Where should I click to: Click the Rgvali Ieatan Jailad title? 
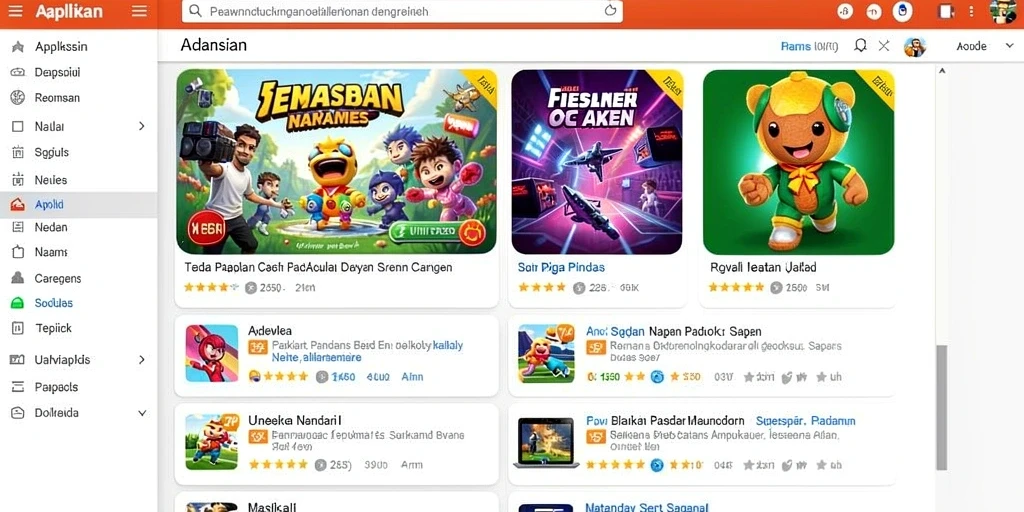[763, 267]
